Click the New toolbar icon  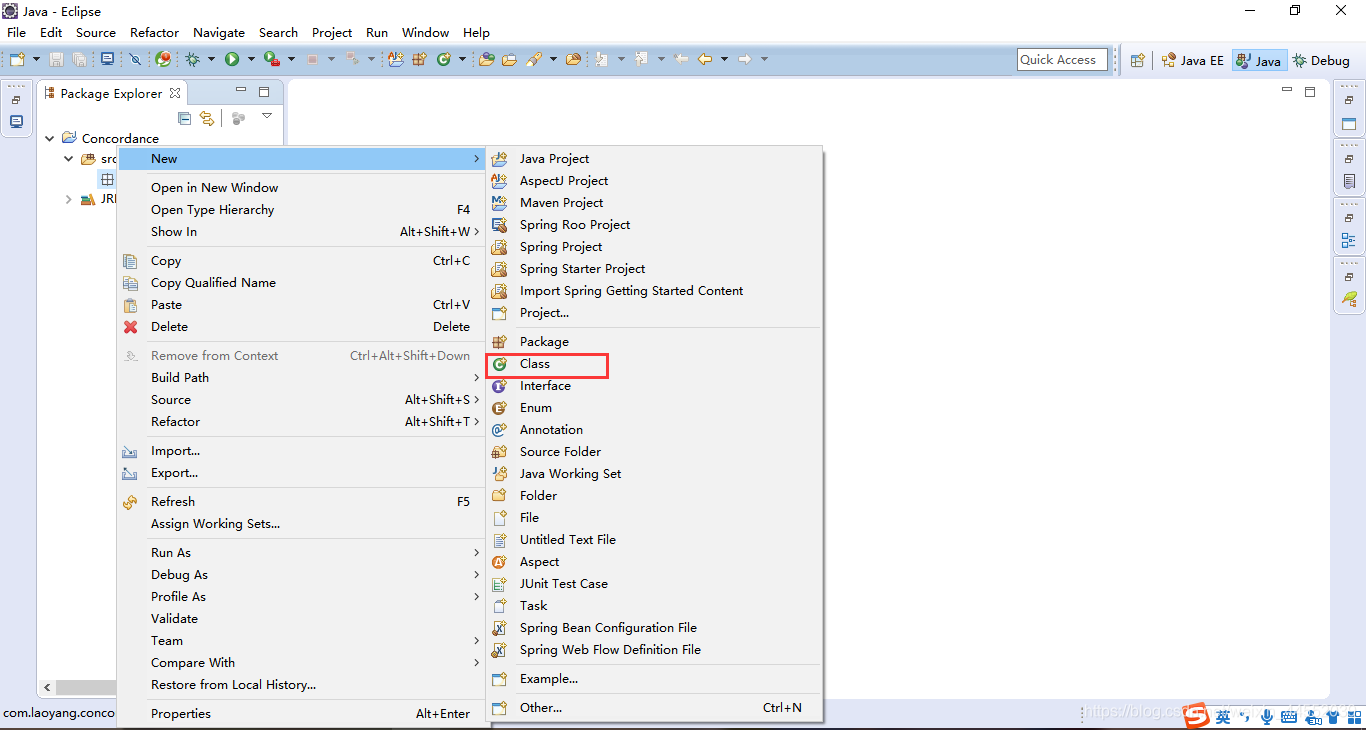pyautogui.click(x=17, y=60)
